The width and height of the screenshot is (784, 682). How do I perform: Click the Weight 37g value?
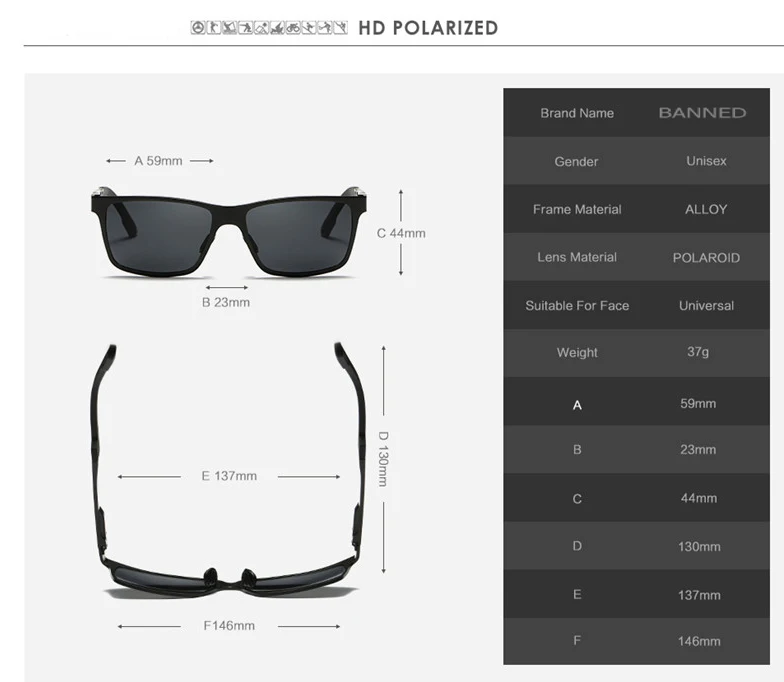[x=698, y=352]
